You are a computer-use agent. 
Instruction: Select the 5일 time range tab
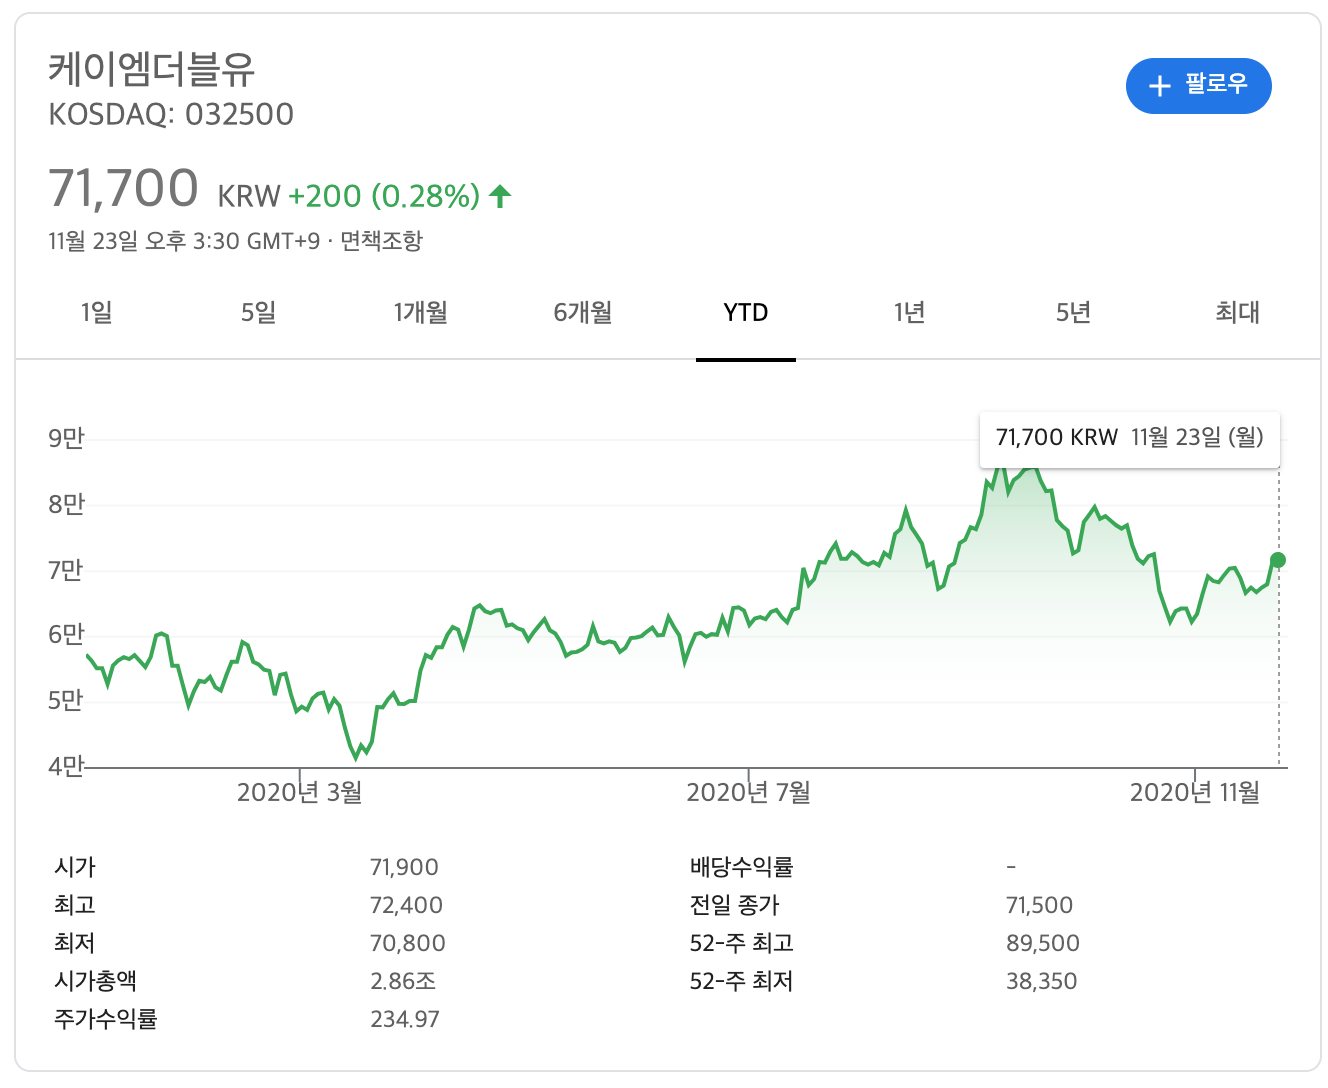(x=258, y=313)
